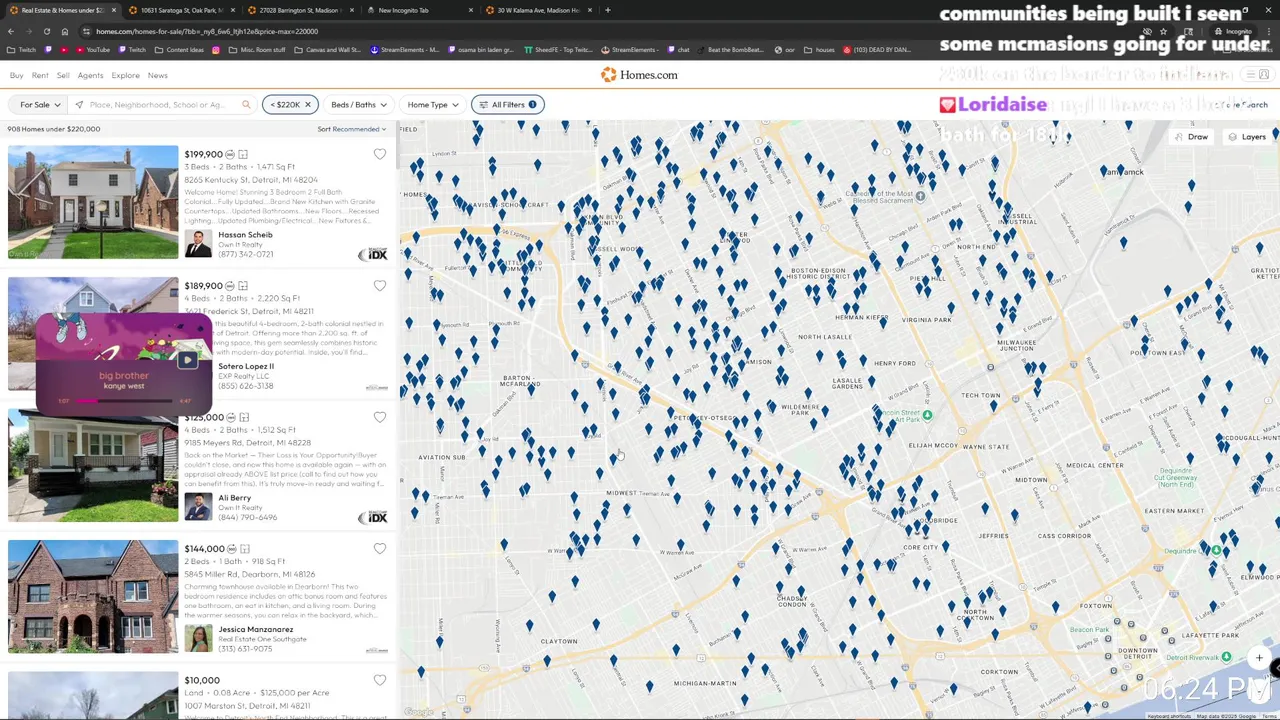Click the 908 Homes under $220,000 count
This screenshot has width=1280, height=720.
coord(54,129)
